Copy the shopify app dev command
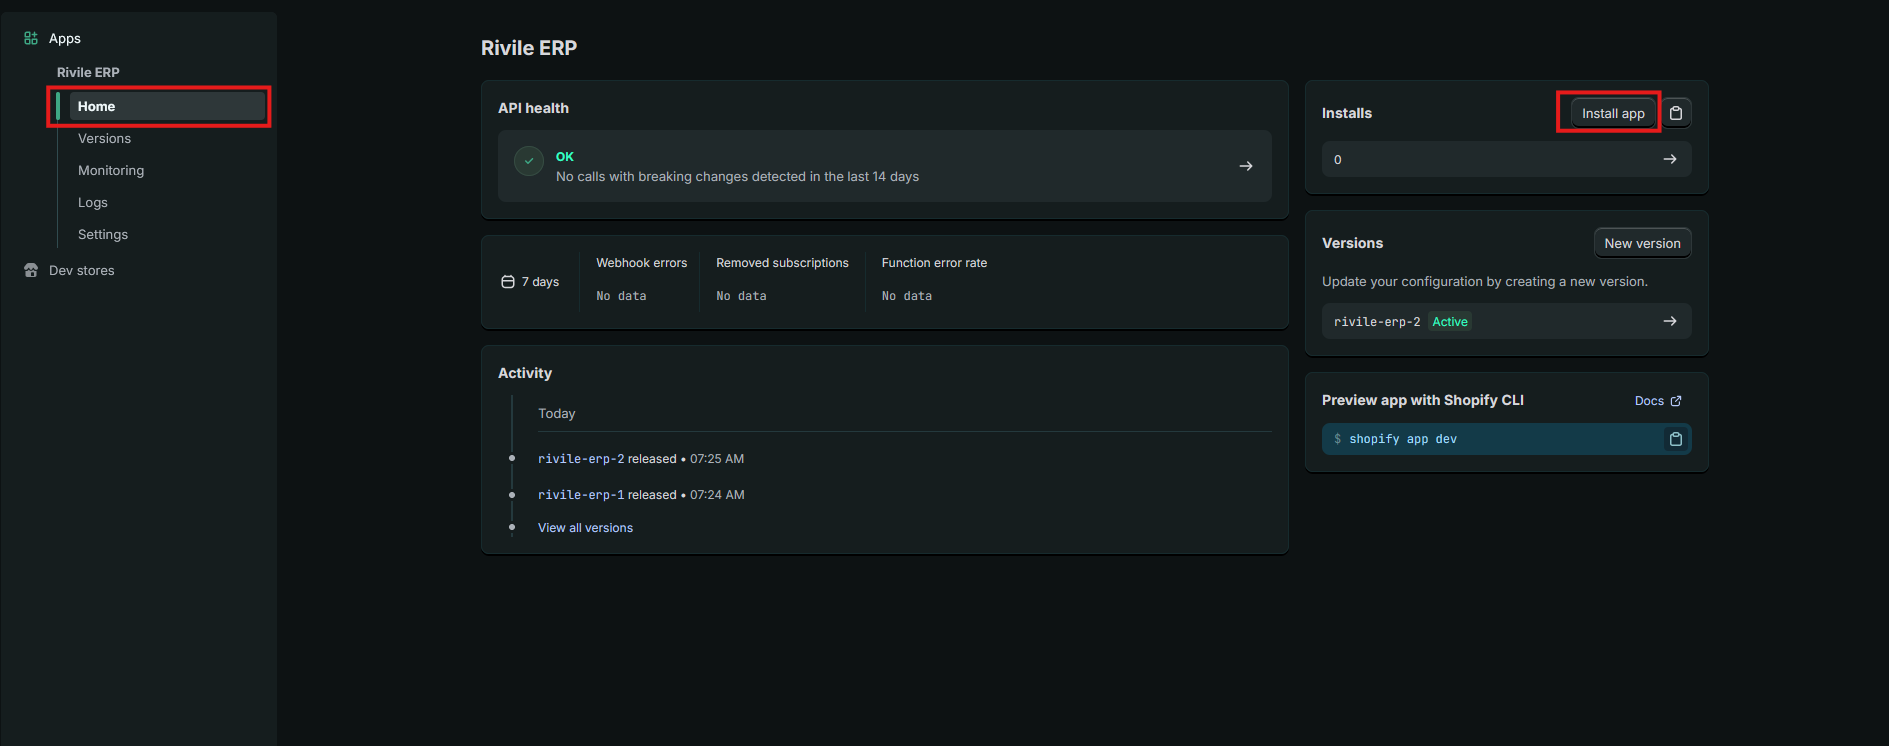Screen dimensions: 1889x746 (x=1676, y=439)
